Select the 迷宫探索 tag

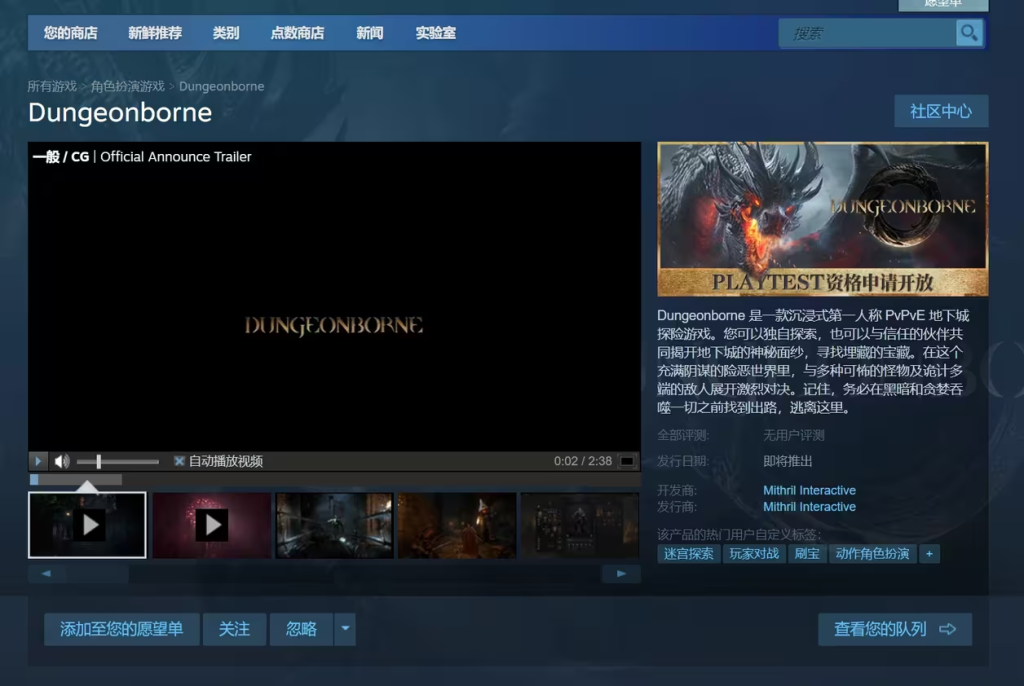pos(688,554)
